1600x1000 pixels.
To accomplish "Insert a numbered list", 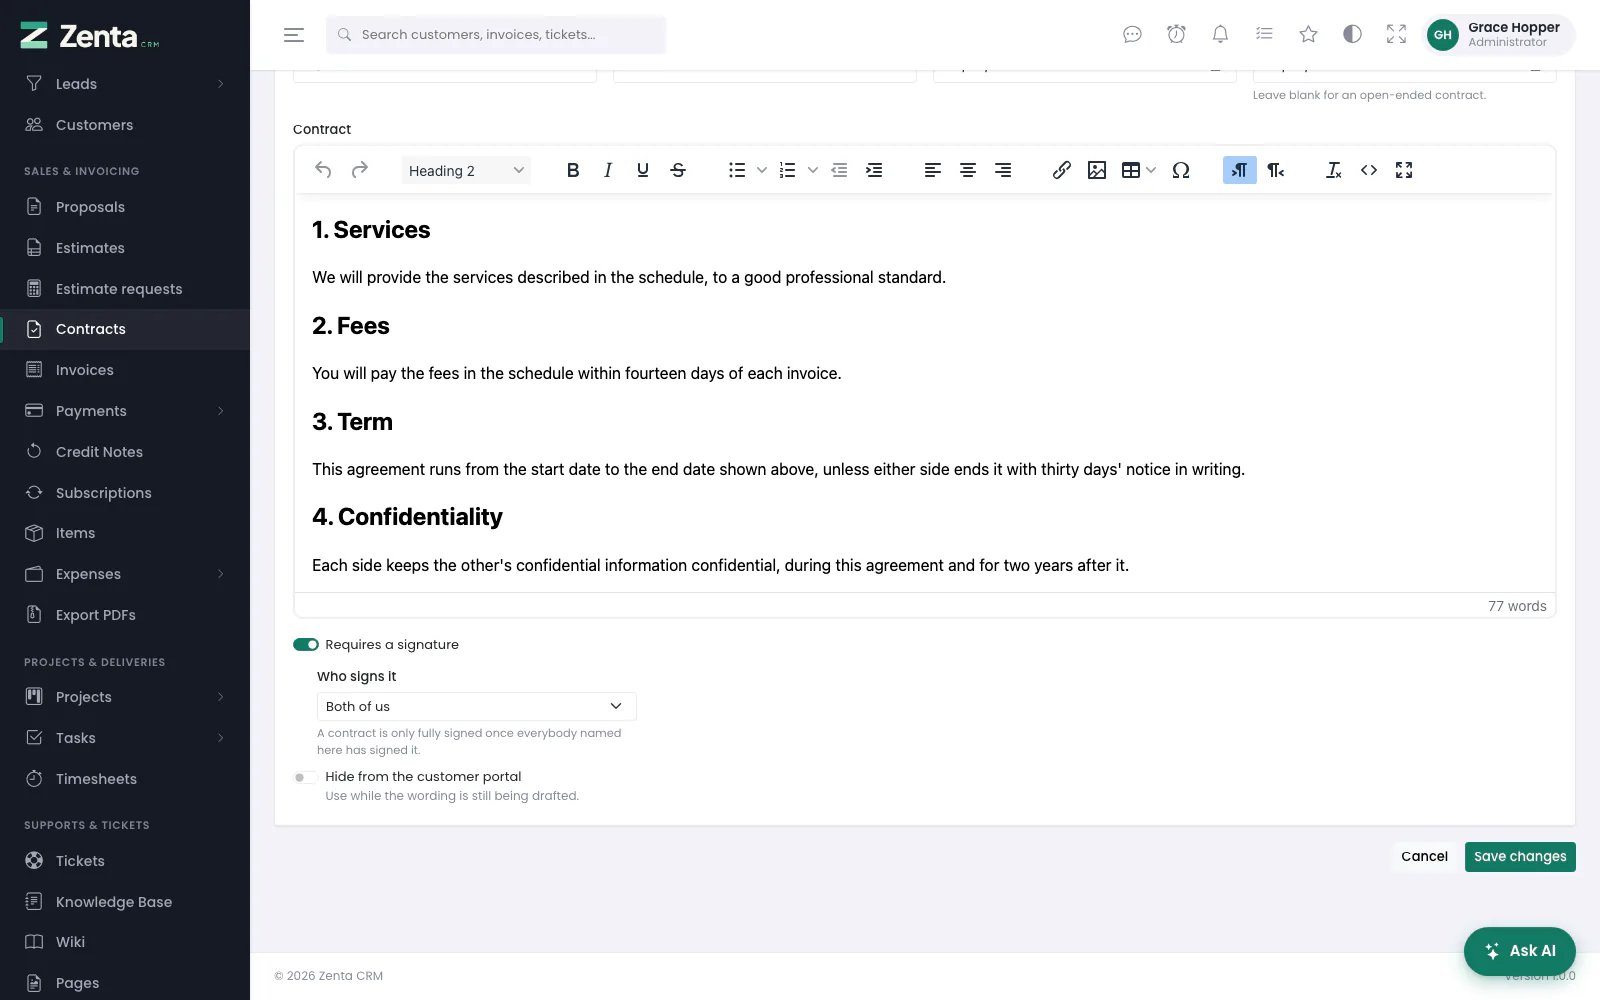I will [x=788, y=170].
